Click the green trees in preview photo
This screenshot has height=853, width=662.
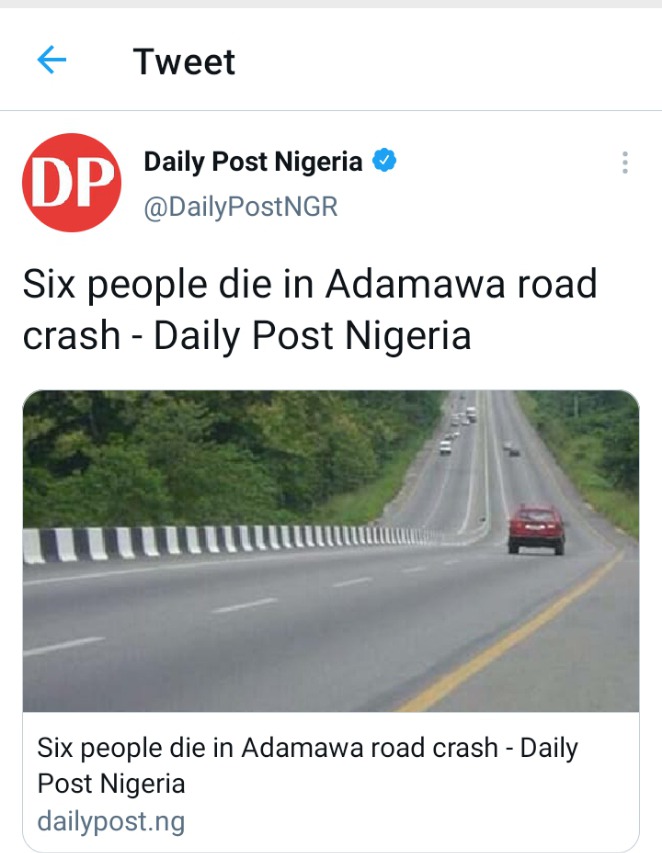(x=218, y=457)
